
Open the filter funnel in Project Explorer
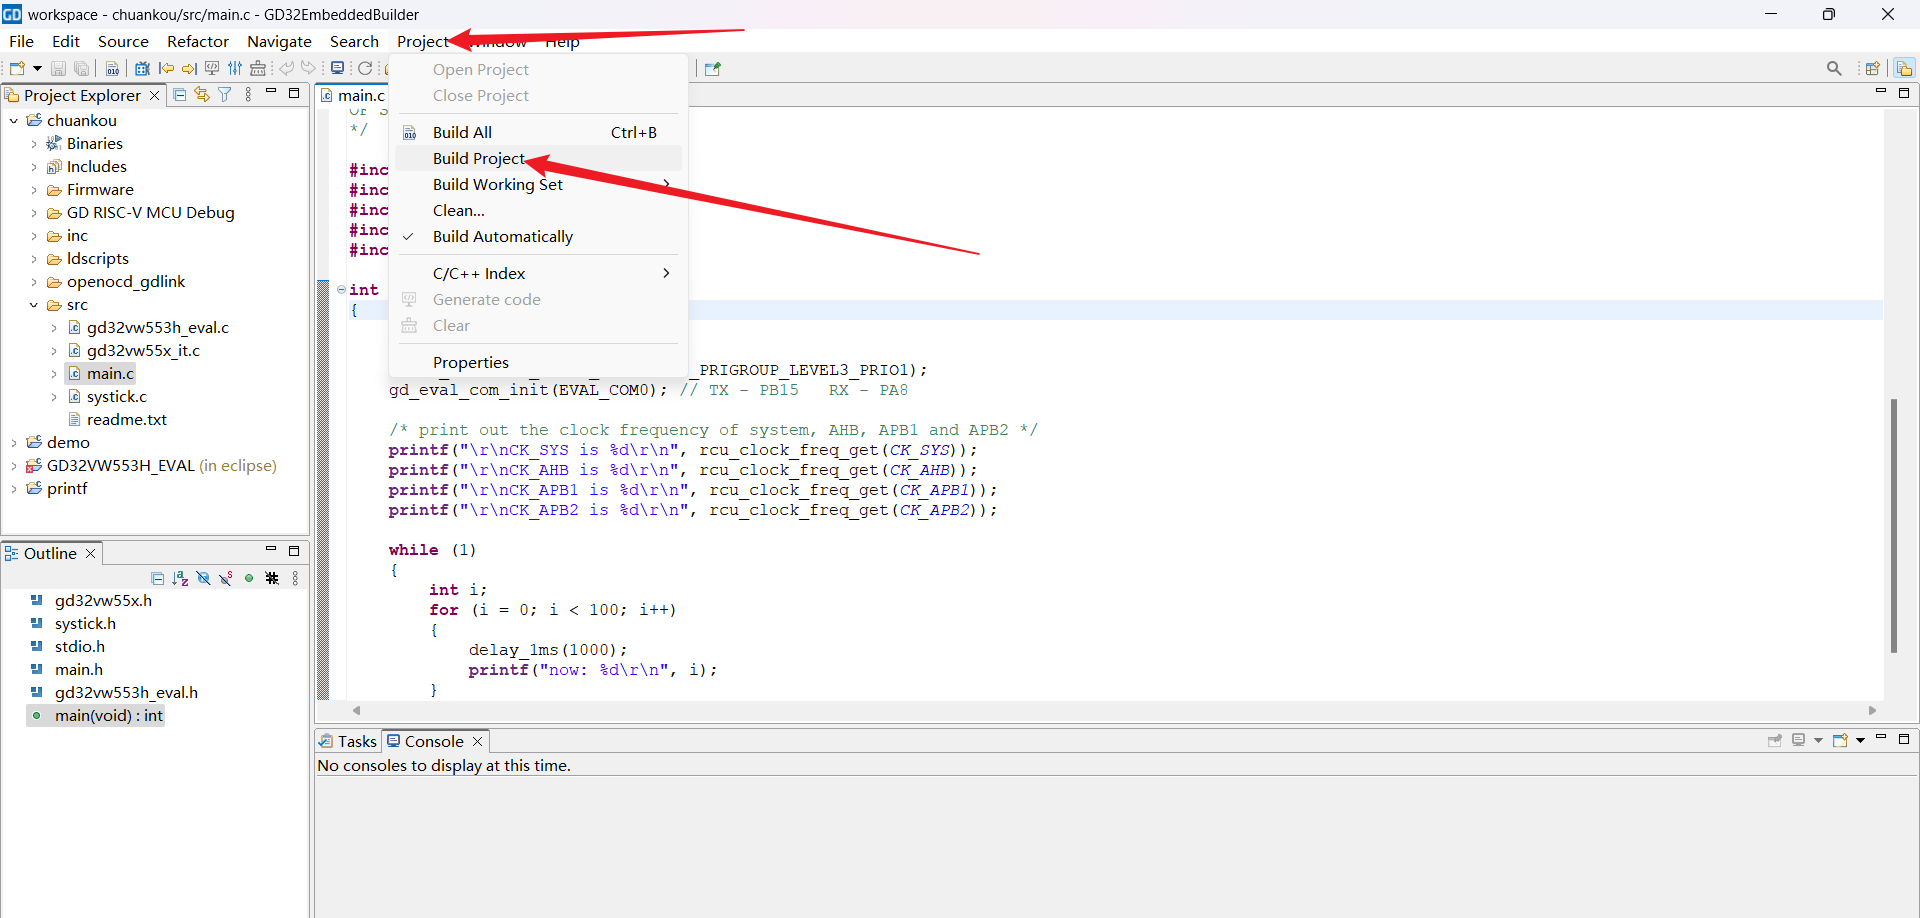(225, 95)
